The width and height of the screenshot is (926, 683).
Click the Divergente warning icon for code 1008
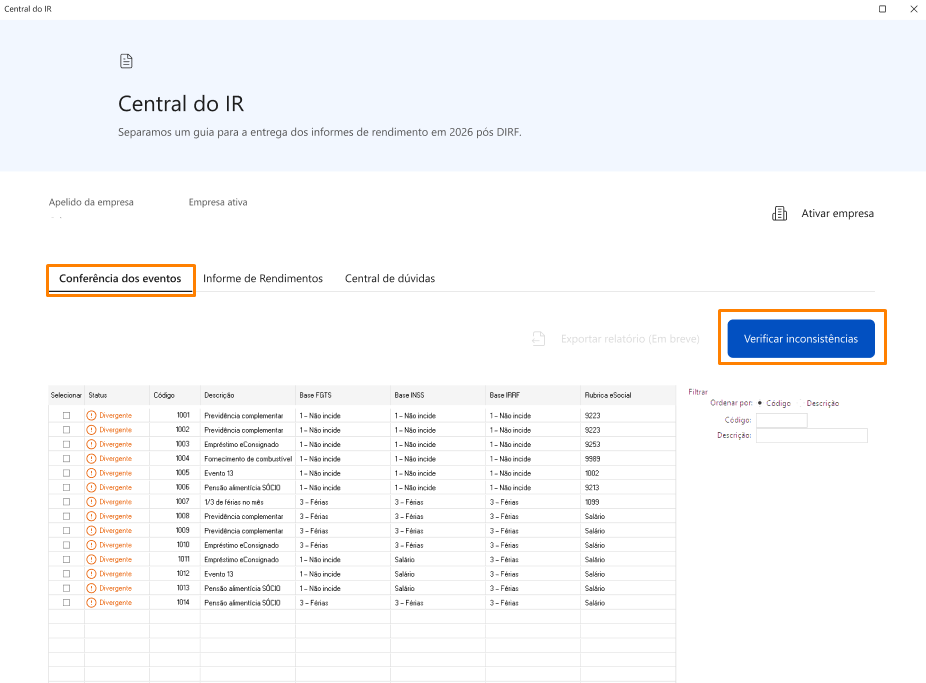point(92,517)
